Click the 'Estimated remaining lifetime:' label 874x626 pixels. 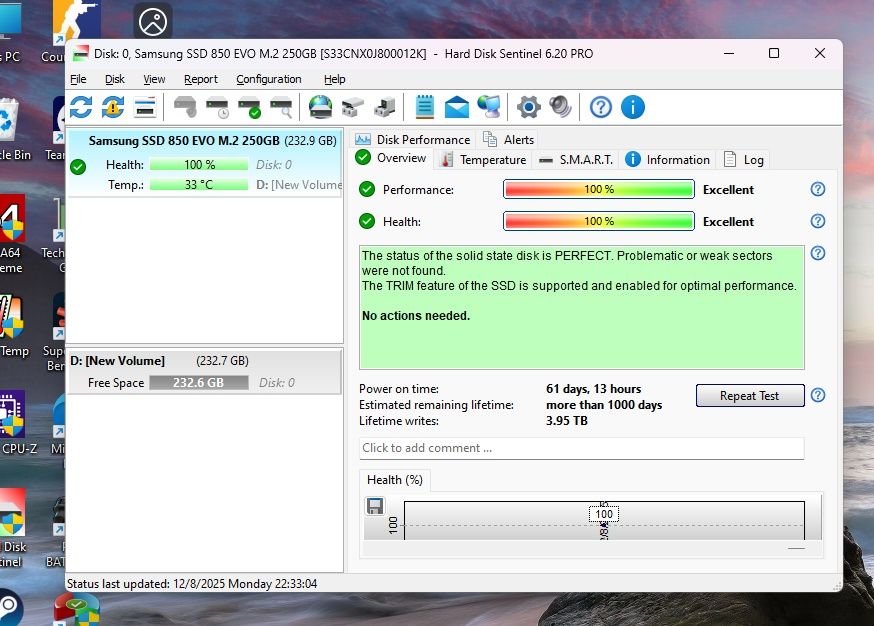[x=436, y=405]
